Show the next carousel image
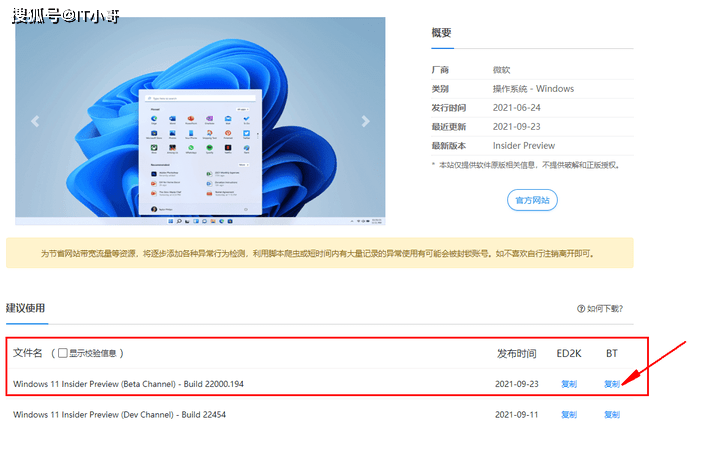Viewport: 720px width, 450px height. coord(365,121)
